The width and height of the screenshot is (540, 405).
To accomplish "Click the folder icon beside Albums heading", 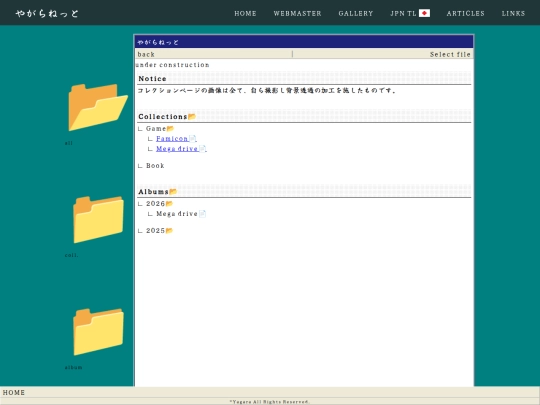I will coord(173,191).
